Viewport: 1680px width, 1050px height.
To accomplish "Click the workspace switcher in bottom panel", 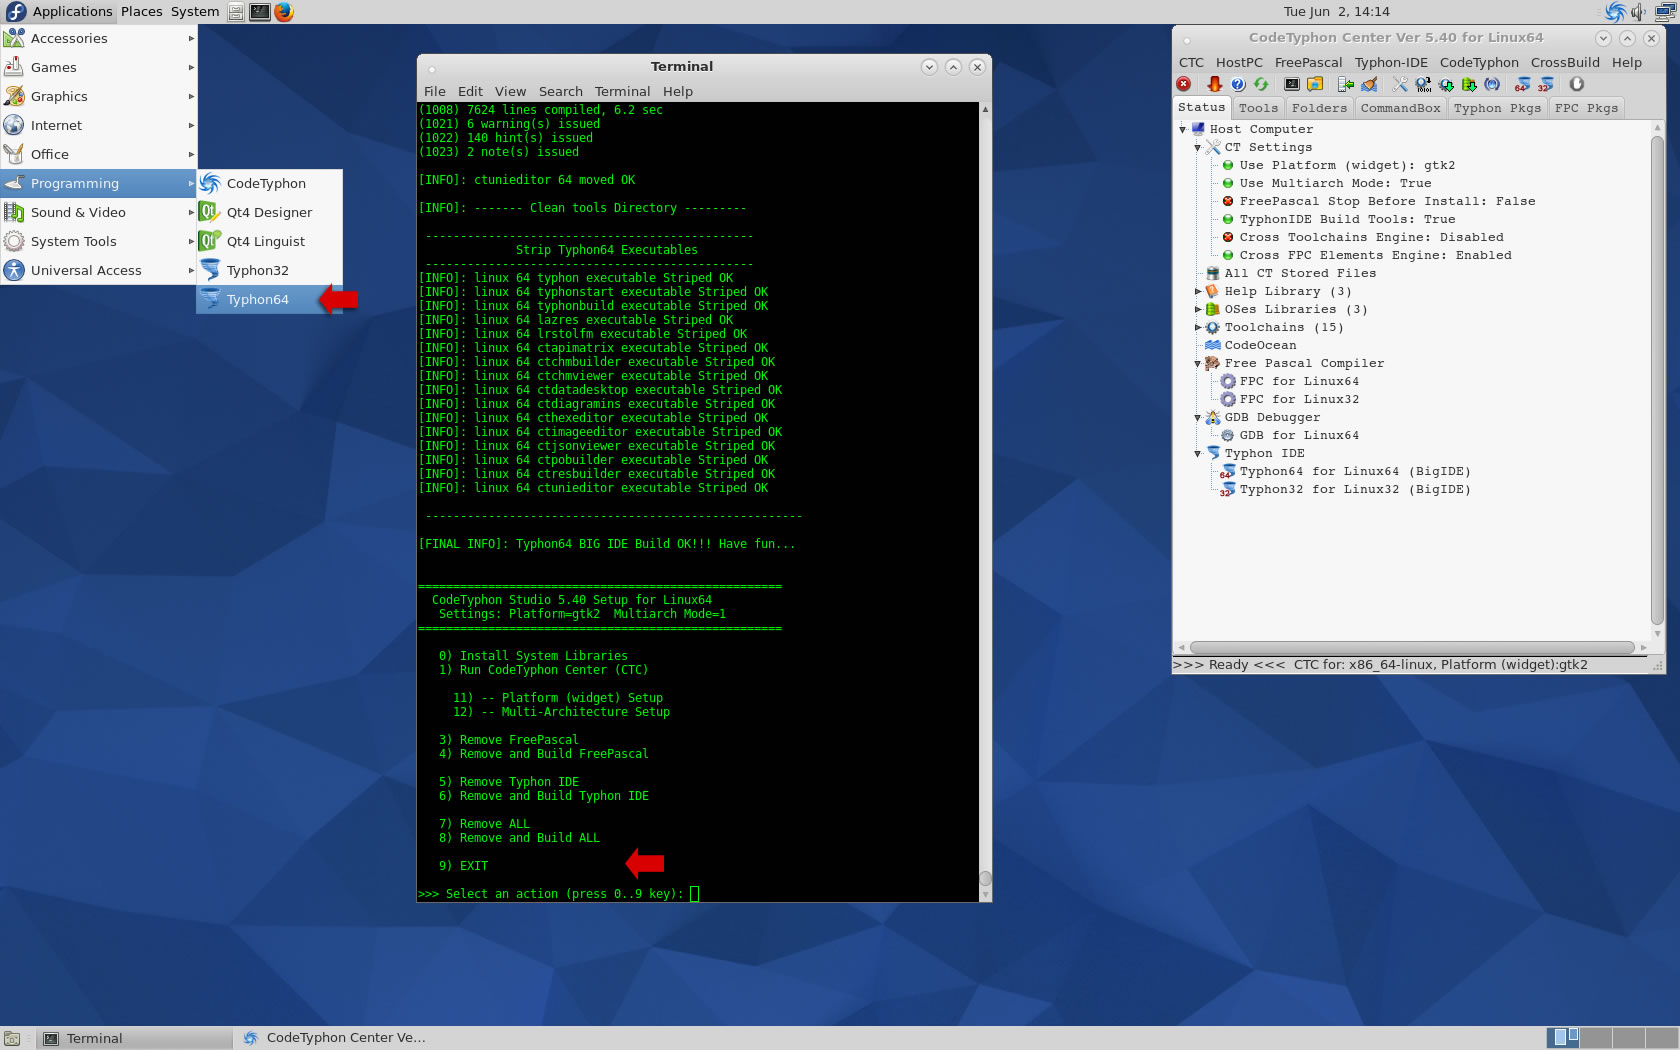I will pos(1611,1038).
